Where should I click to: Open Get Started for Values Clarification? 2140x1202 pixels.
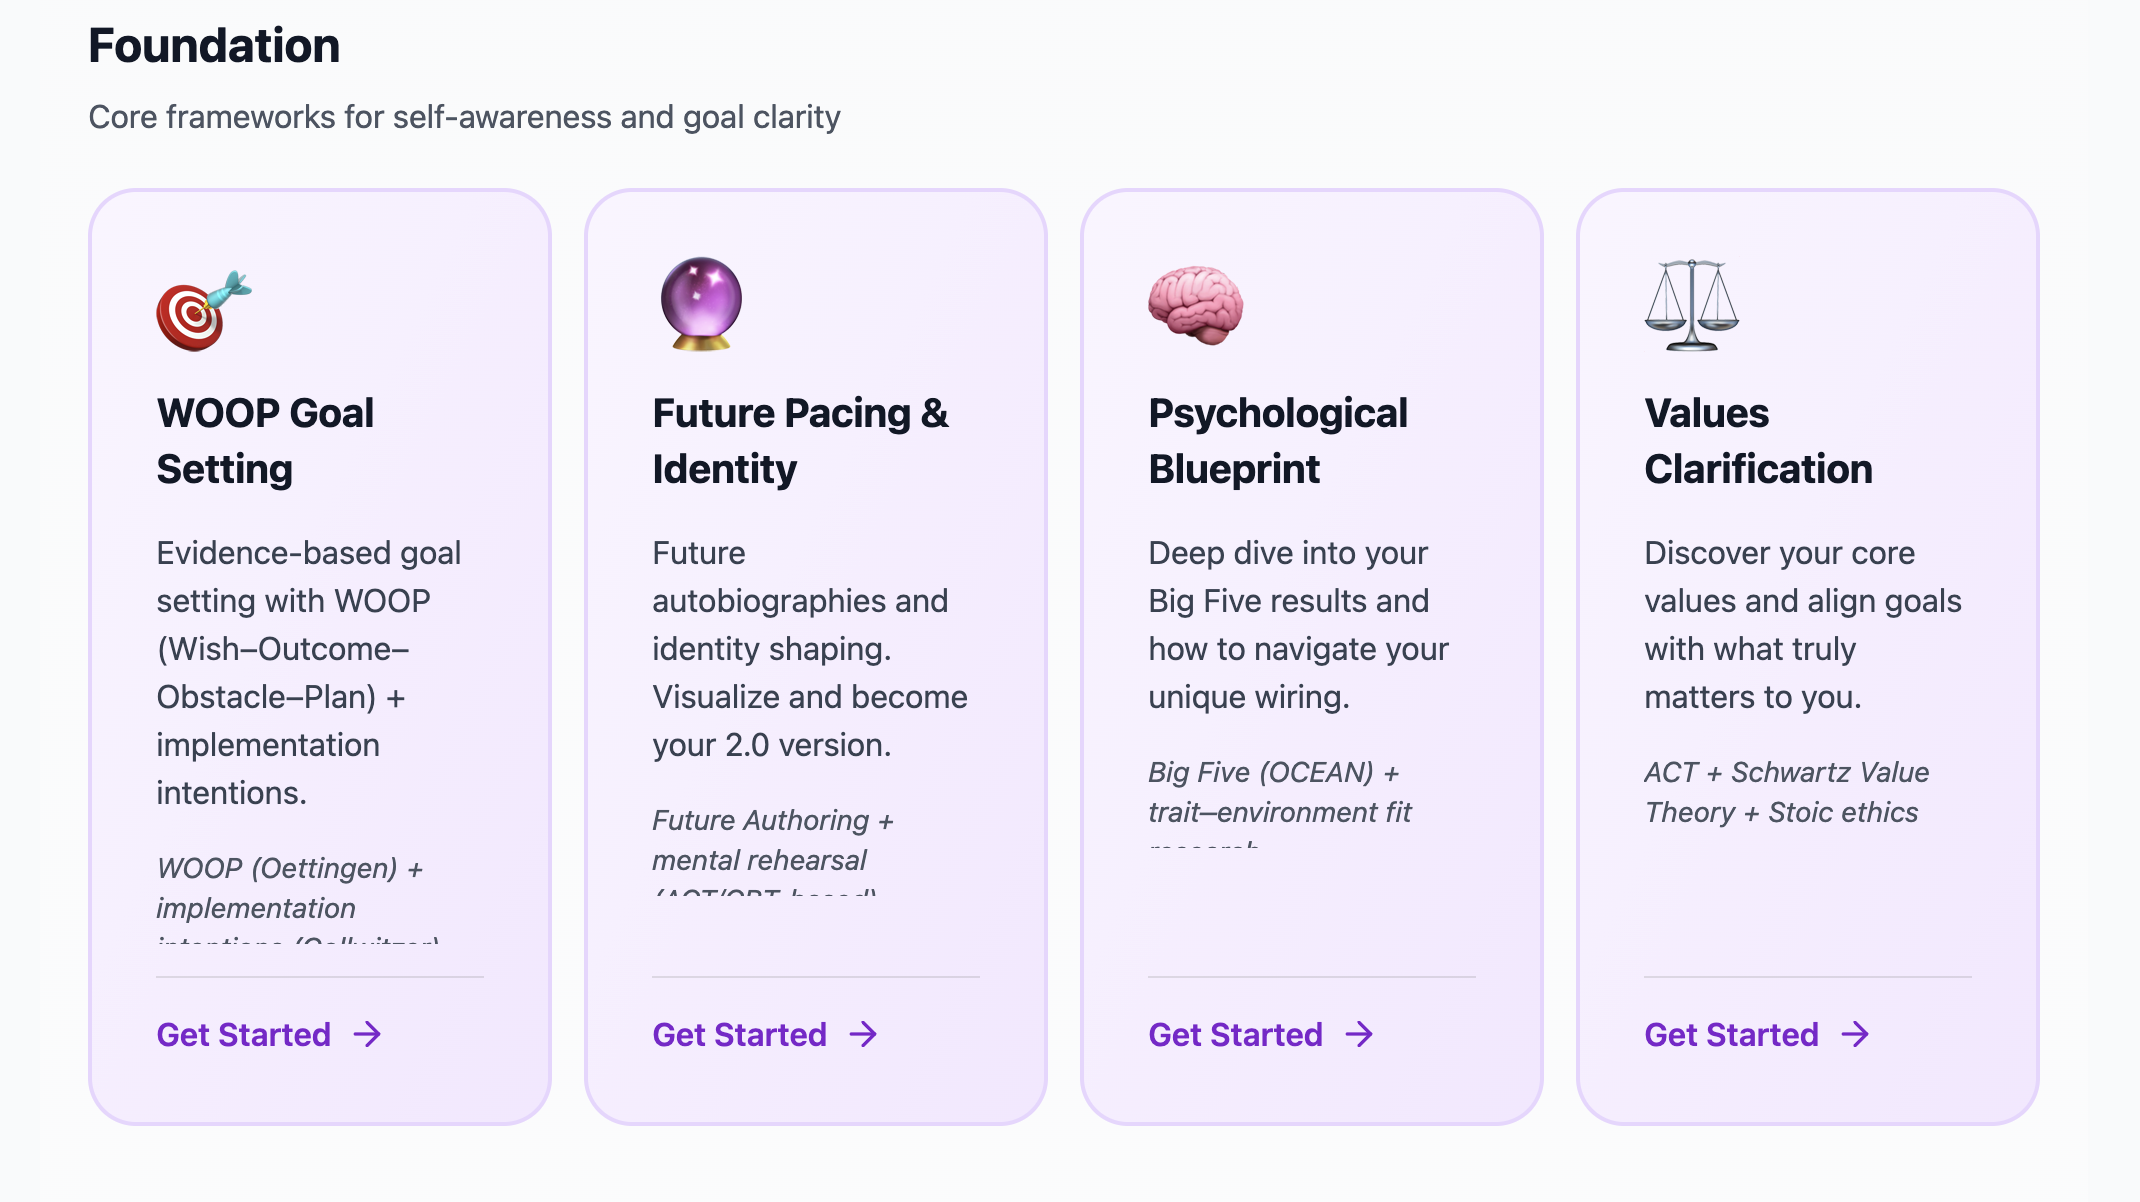point(1757,1034)
